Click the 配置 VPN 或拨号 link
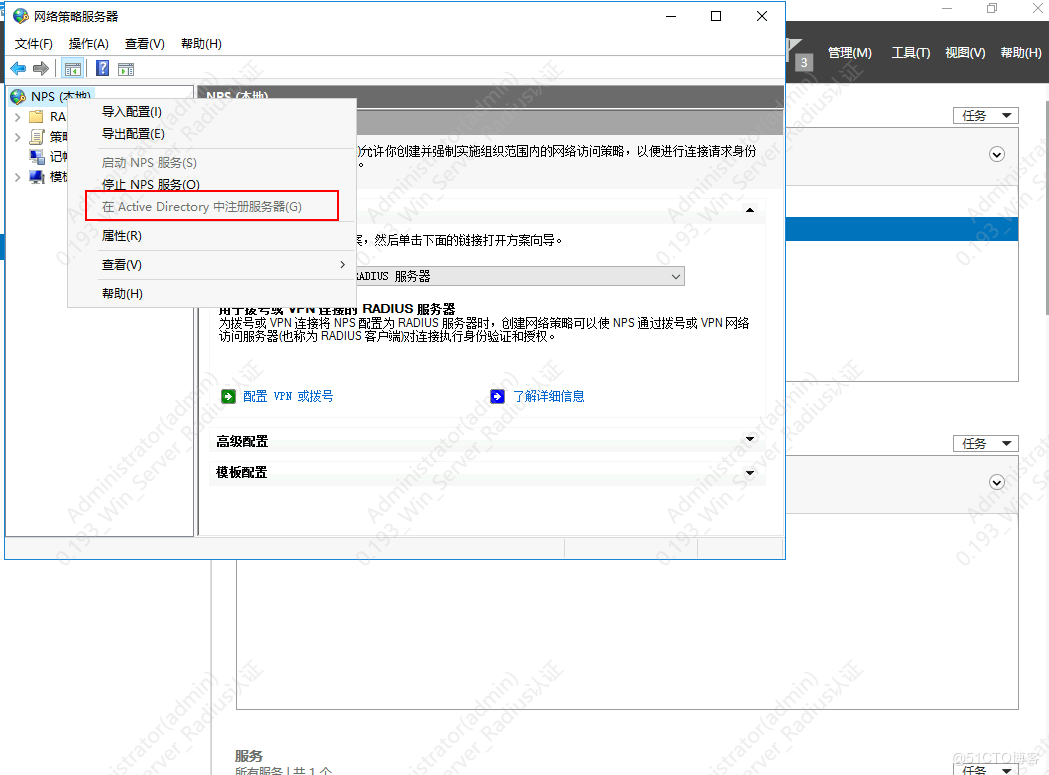 tap(288, 396)
